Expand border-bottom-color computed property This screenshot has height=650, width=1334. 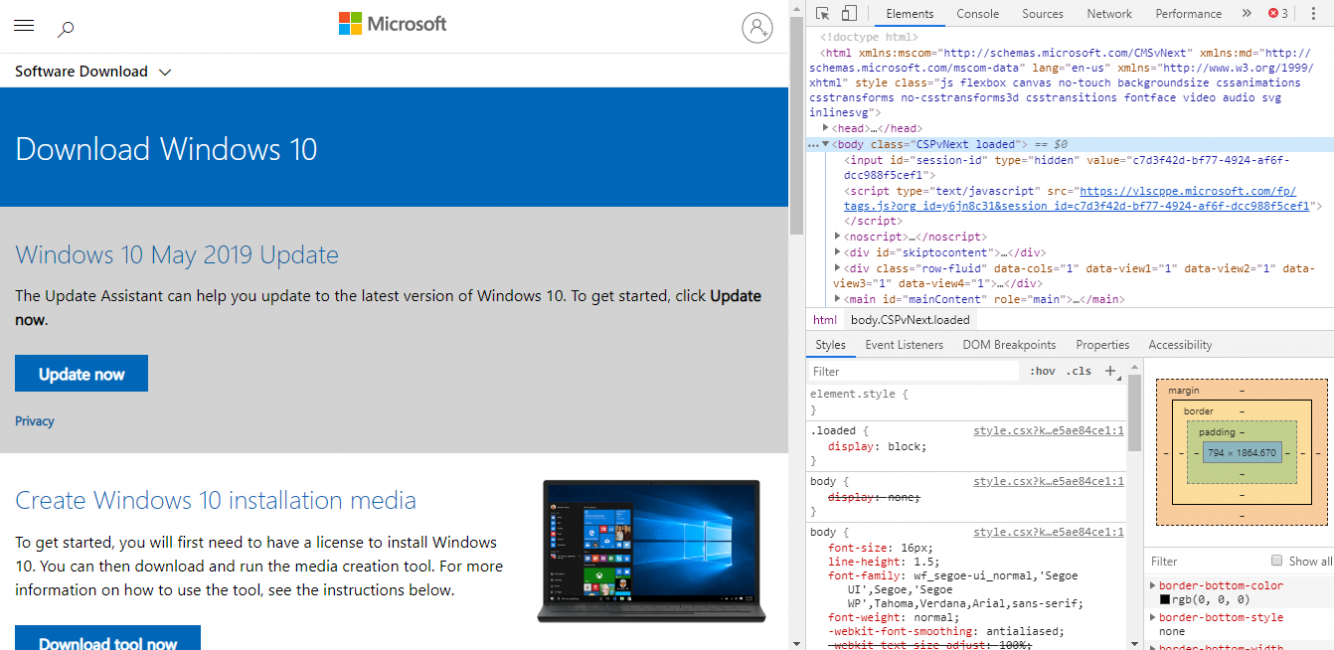point(1153,586)
